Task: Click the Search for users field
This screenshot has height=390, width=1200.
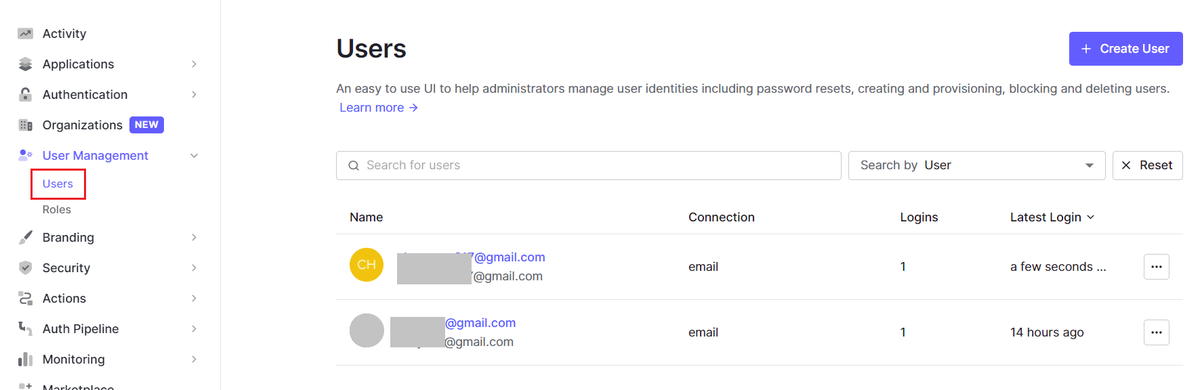Action: [588, 165]
